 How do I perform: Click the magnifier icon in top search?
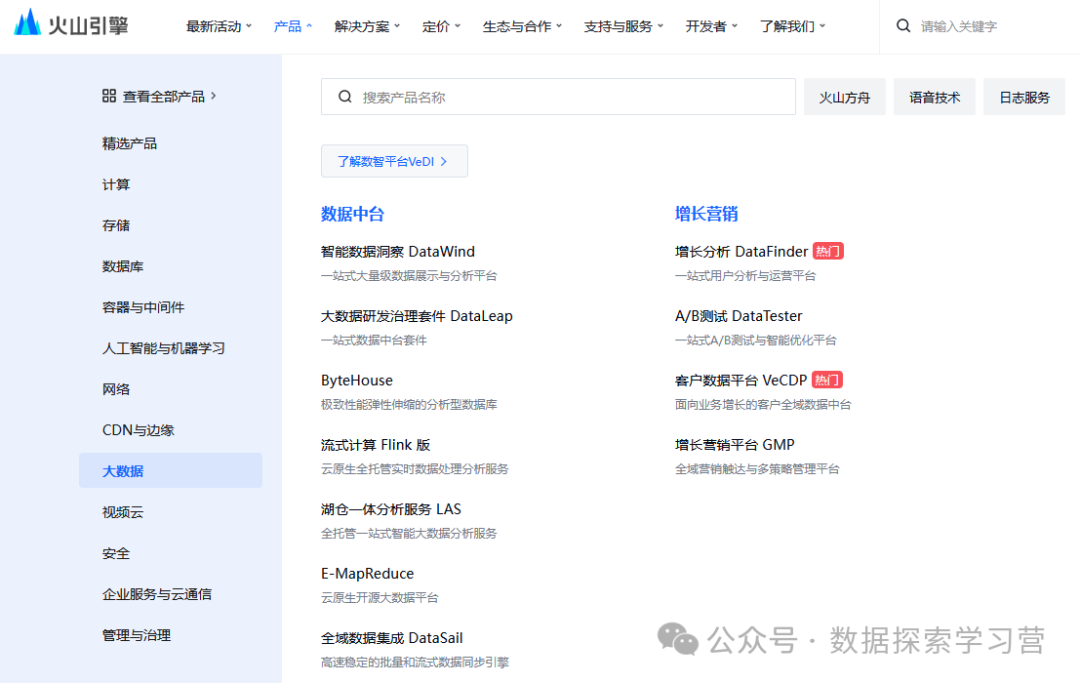(x=903, y=26)
